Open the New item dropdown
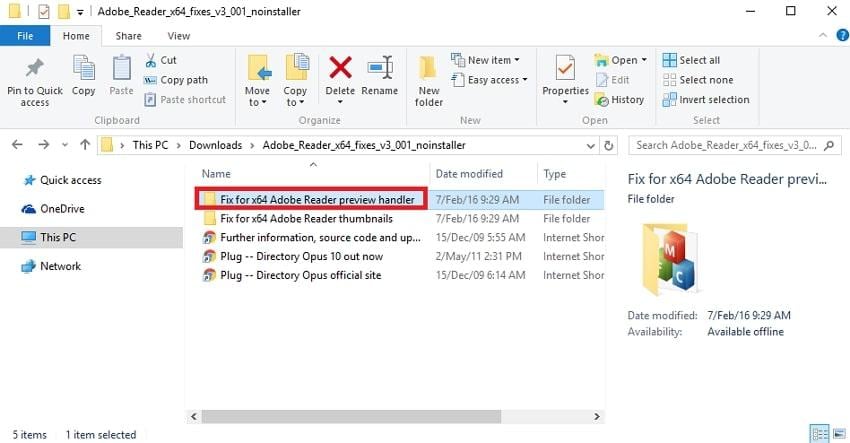 486,60
